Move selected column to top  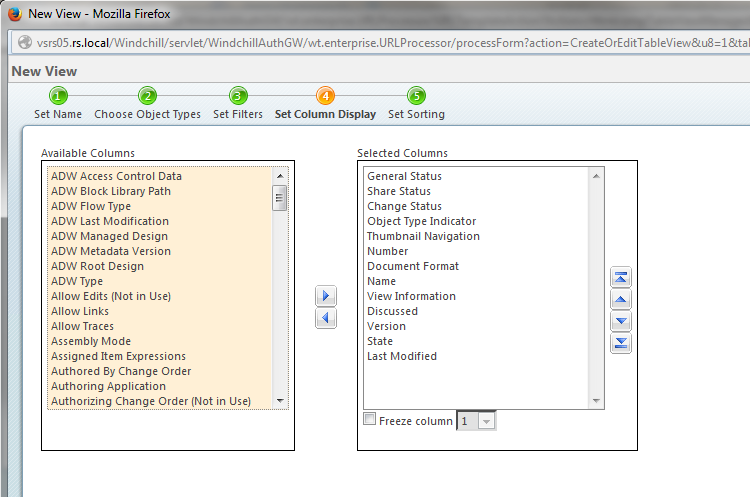(621, 277)
